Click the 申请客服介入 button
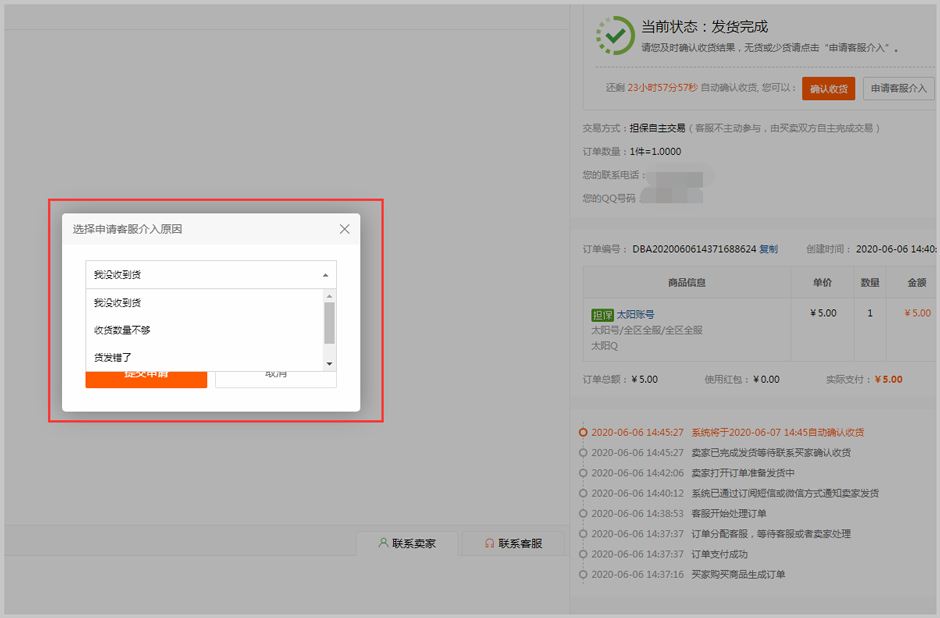Screen dimensions: 940x618 [x=899, y=89]
